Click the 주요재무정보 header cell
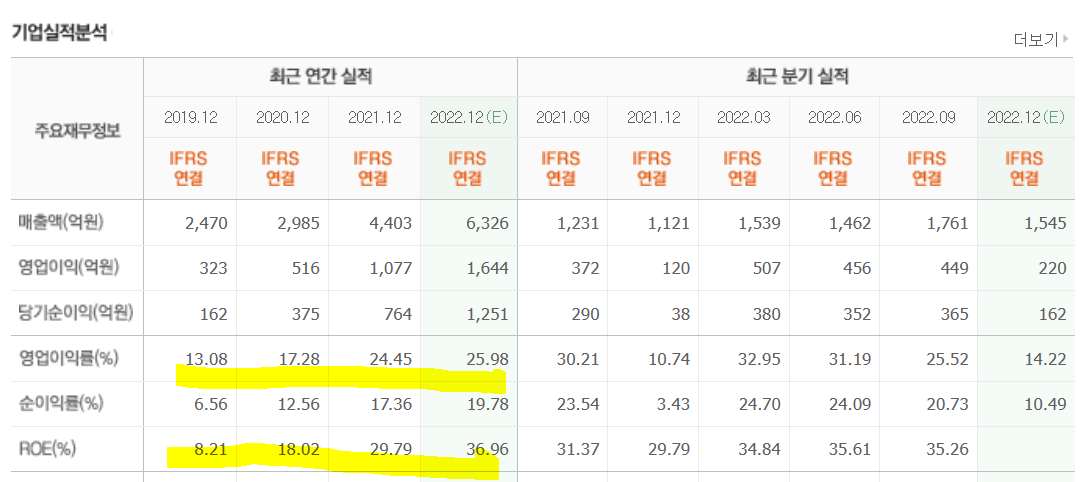This screenshot has height=482, width=1084. [77, 129]
